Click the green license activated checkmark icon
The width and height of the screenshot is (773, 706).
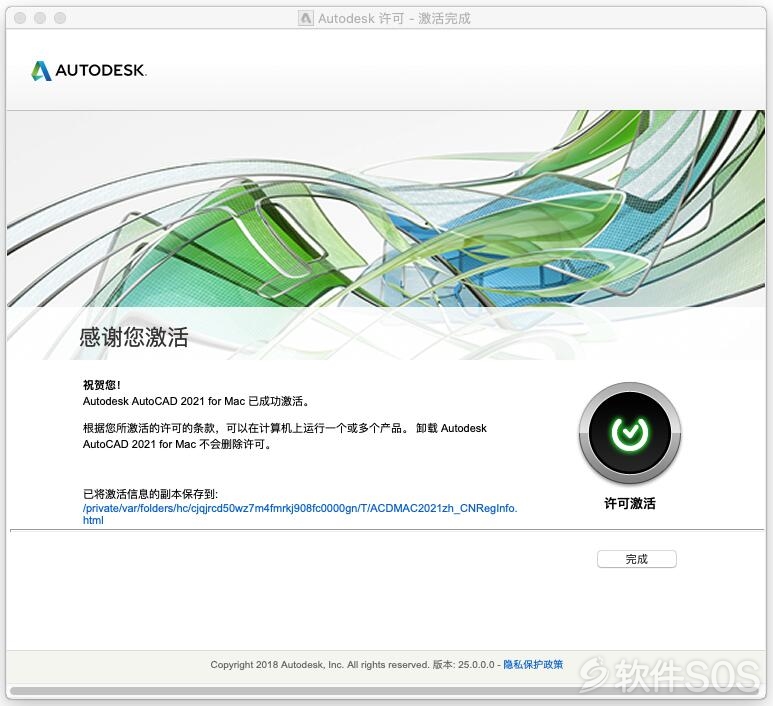coord(630,432)
